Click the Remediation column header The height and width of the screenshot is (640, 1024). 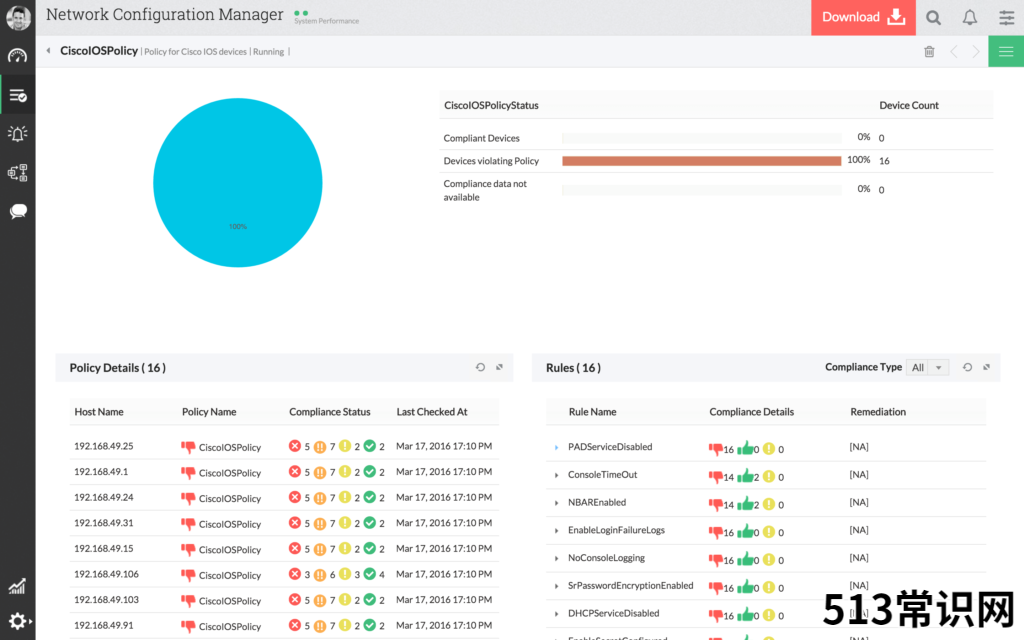point(878,412)
